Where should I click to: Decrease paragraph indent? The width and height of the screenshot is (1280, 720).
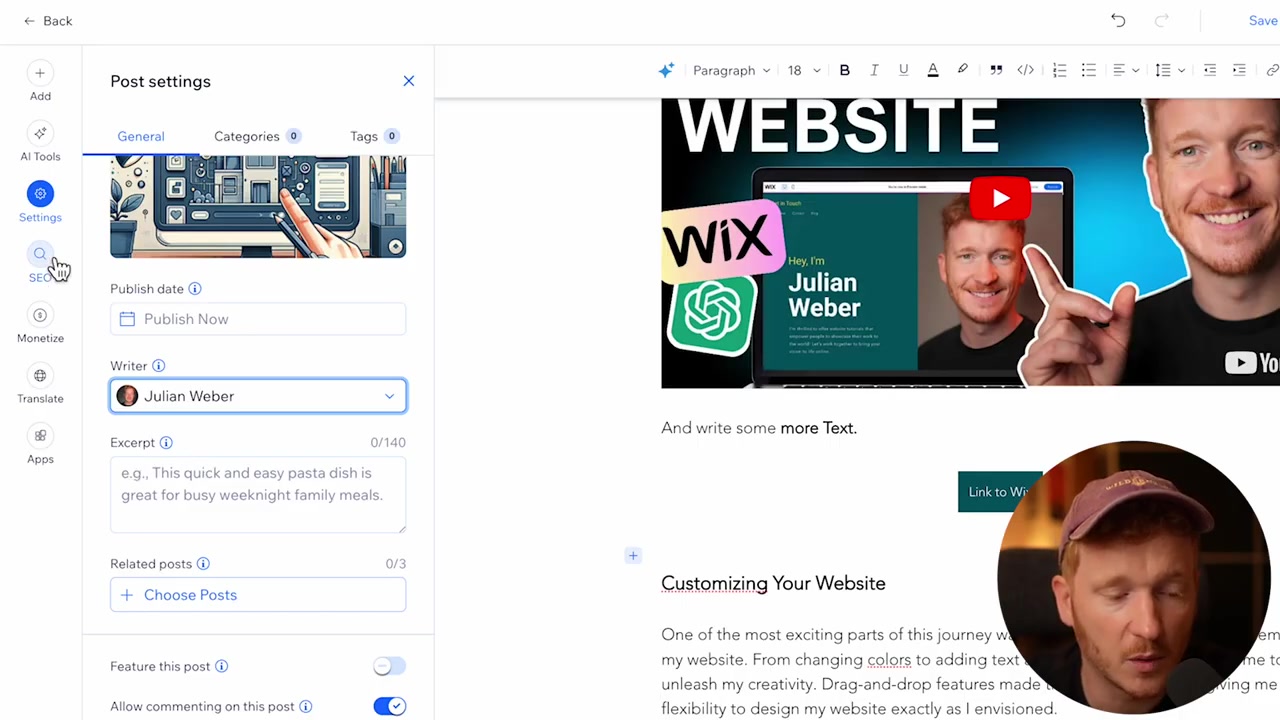tap(1210, 70)
